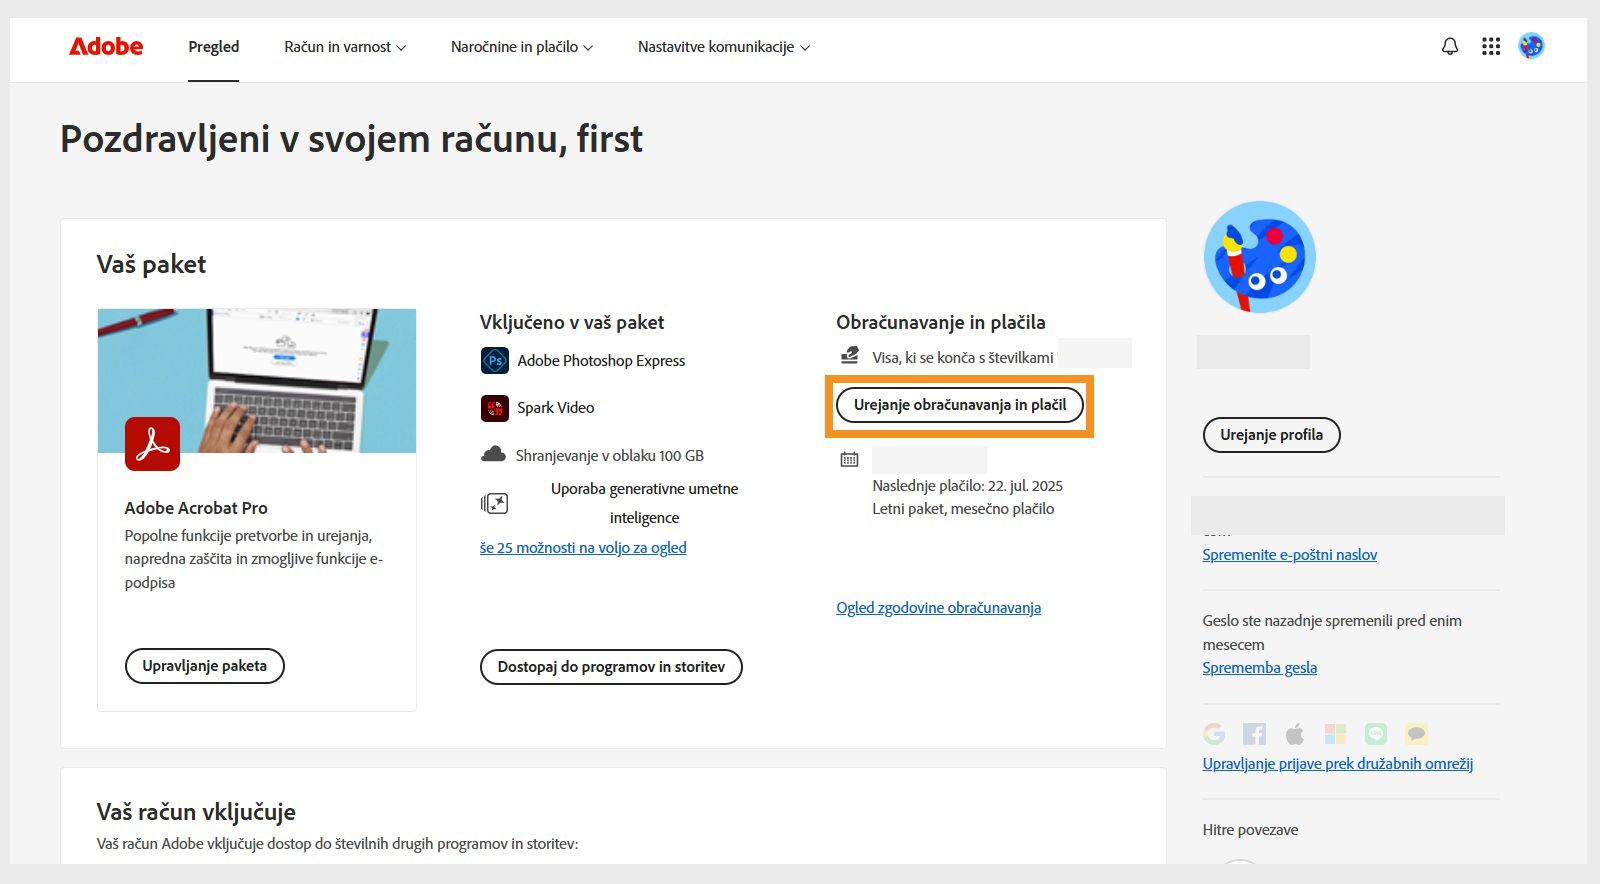Click the Apple sign-in icon
The width and height of the screenshot is (1600, 884).
click(x=1295, y=734)
